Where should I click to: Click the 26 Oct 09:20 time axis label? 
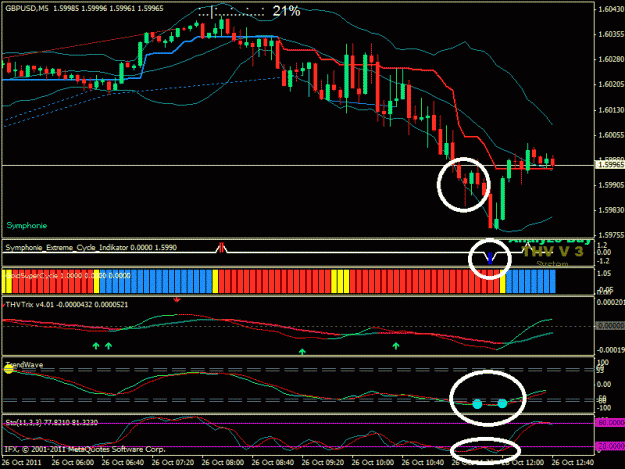click(x=323, y=463)
